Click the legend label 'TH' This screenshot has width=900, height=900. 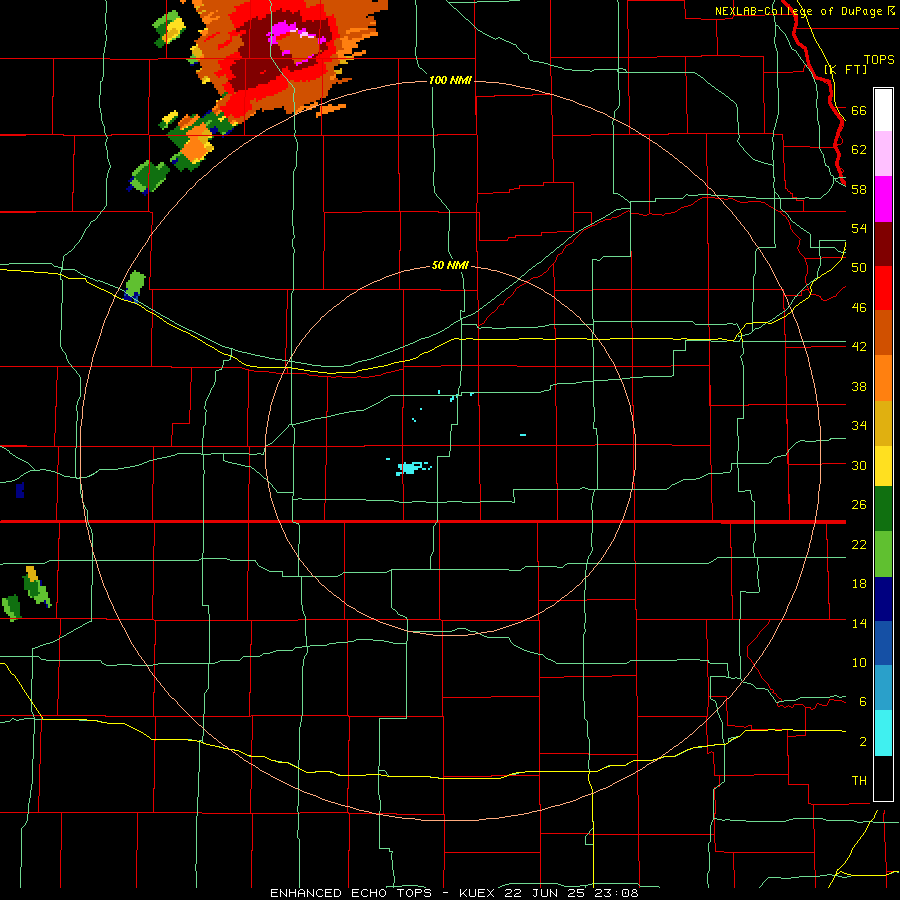tap(859, 781)
